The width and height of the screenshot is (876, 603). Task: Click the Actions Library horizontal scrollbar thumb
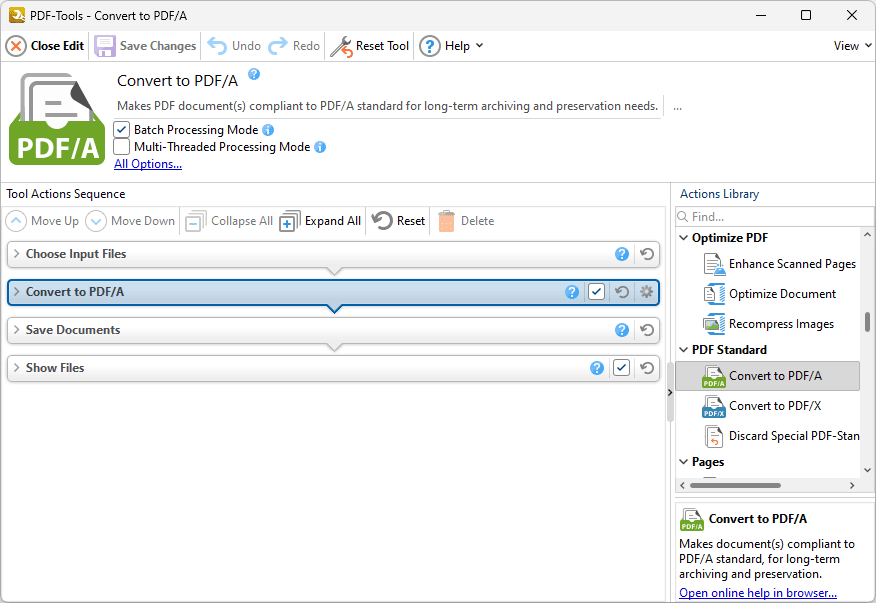(x=735, y=486)
